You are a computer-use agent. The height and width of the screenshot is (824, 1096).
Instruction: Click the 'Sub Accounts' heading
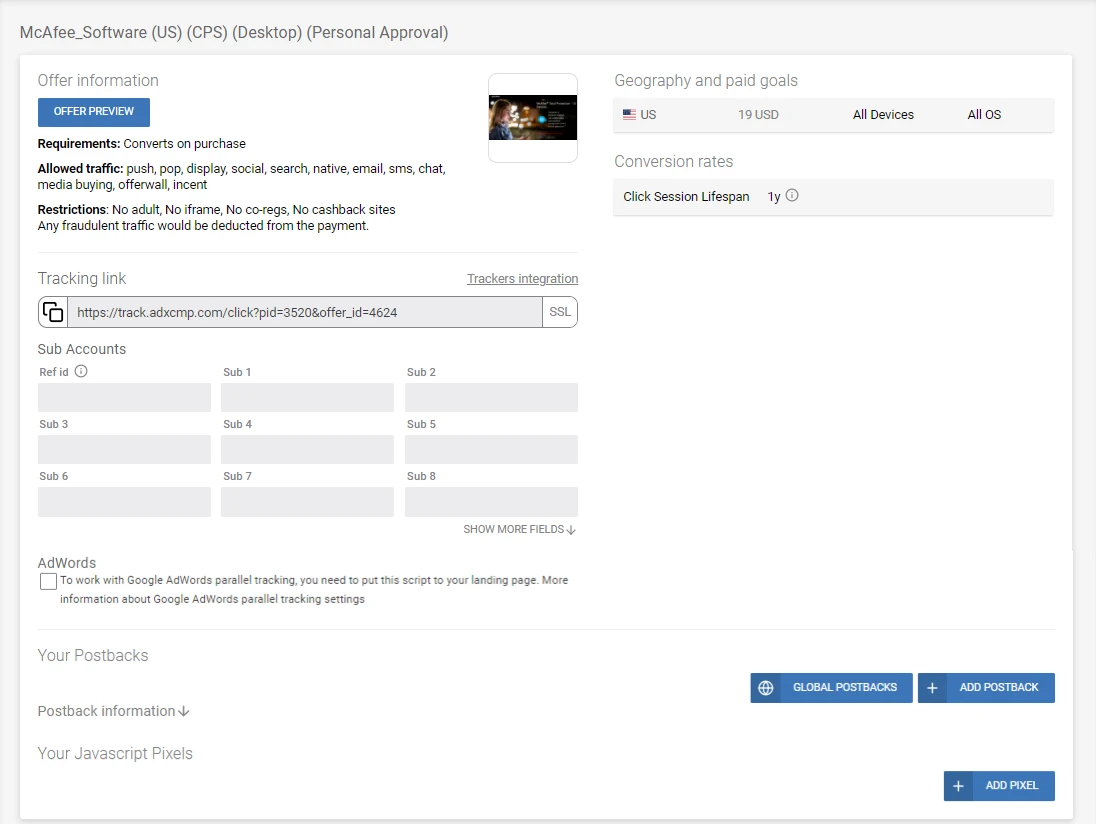[82, 349]
